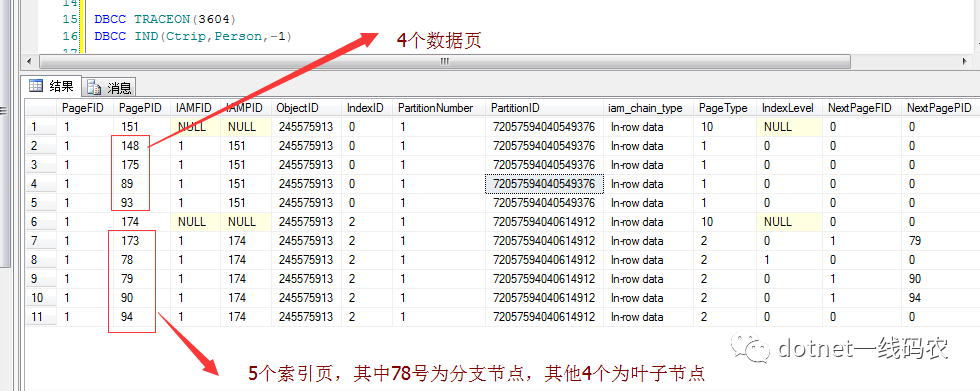The width and height of the screenshot is (980, 391).
Task: Click the left arrow of editor horizontal scrollbar
Action: (28, 61)
